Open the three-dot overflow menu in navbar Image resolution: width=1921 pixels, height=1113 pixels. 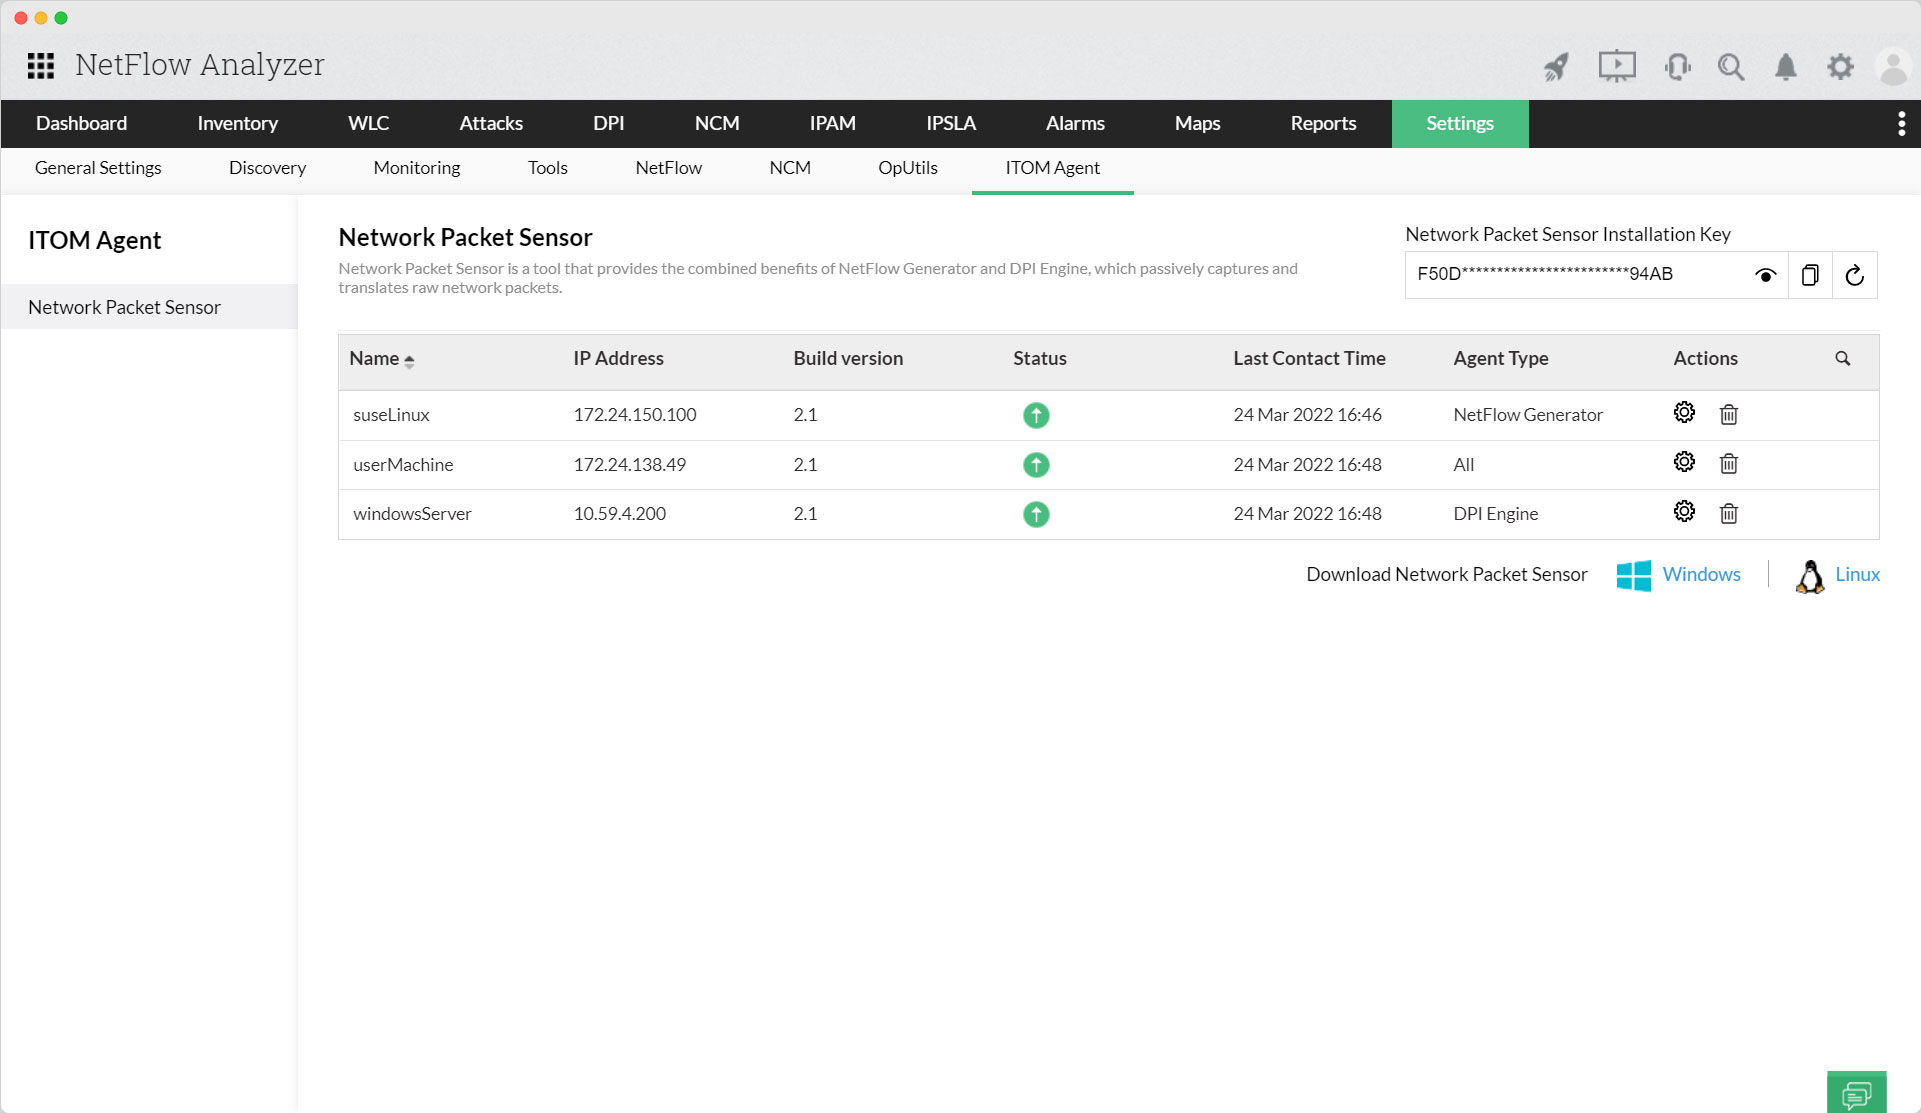point(1901,123)
